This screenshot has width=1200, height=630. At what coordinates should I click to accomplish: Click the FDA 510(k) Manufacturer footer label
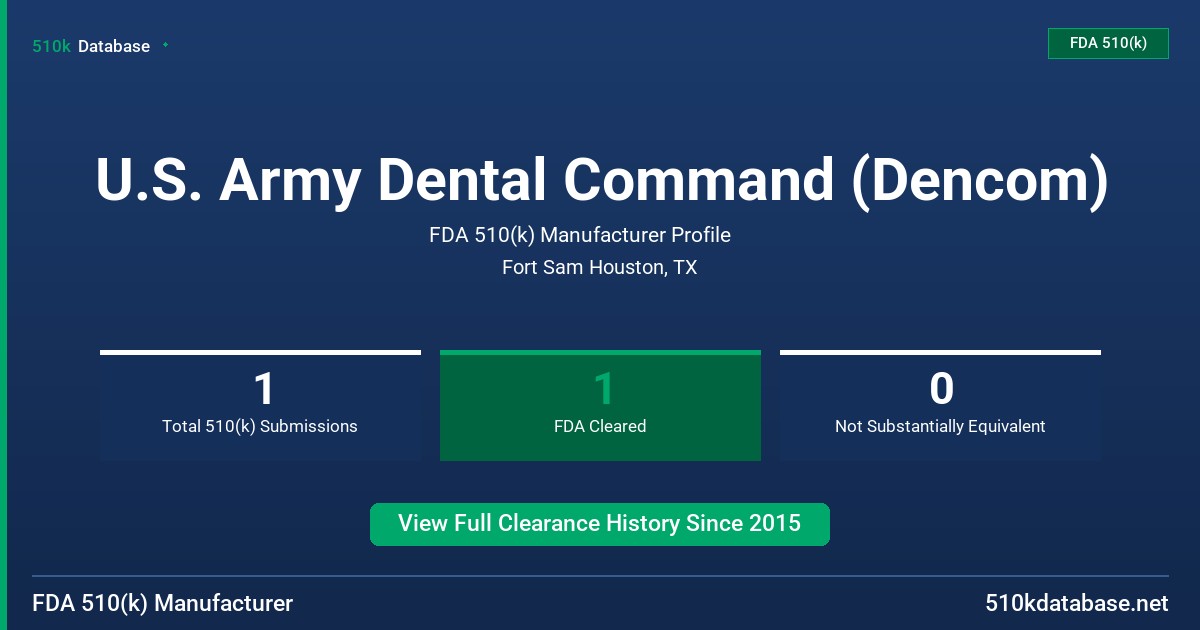163,603
